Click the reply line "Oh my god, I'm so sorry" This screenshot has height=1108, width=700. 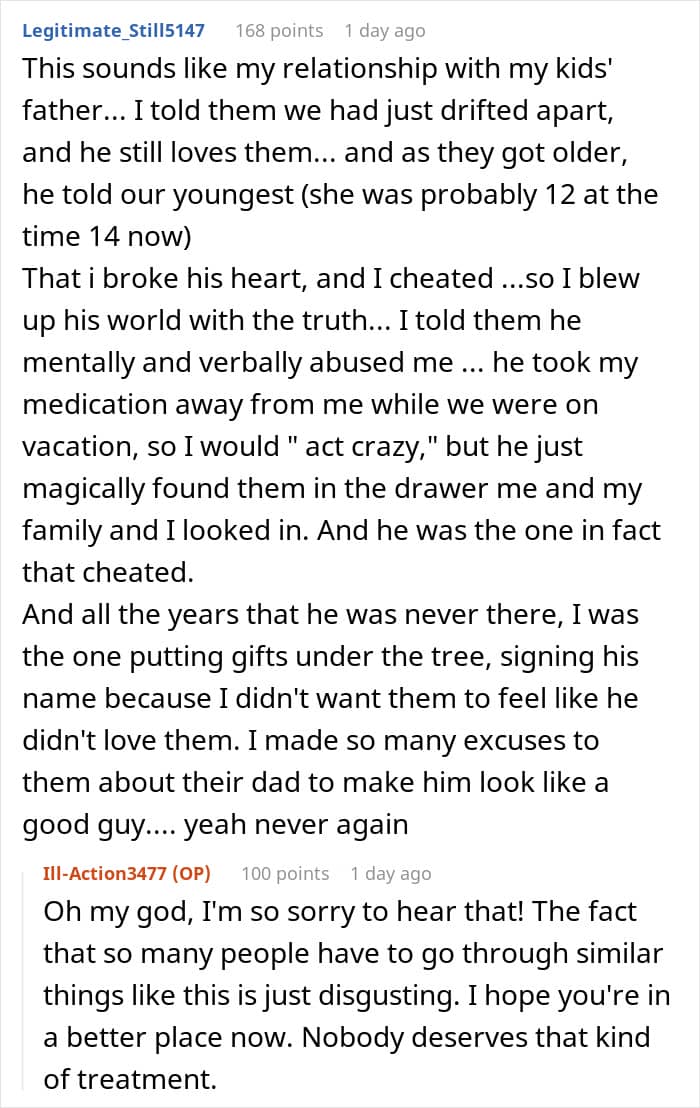click(339, 910)
